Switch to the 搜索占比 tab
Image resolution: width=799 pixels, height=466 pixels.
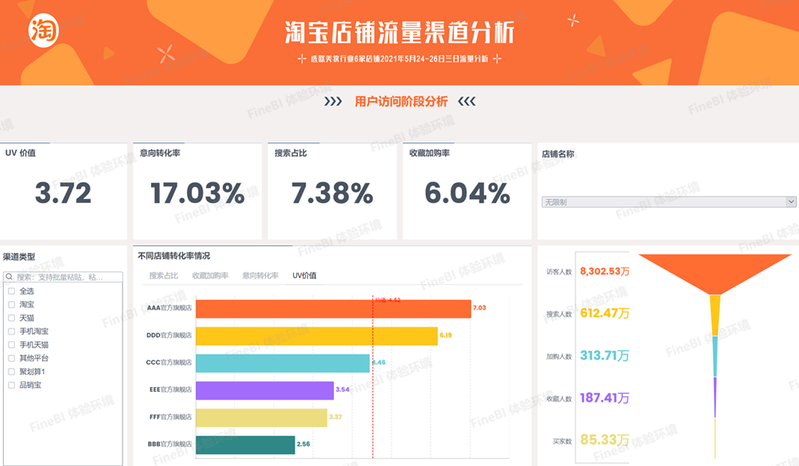pos(164,275)
